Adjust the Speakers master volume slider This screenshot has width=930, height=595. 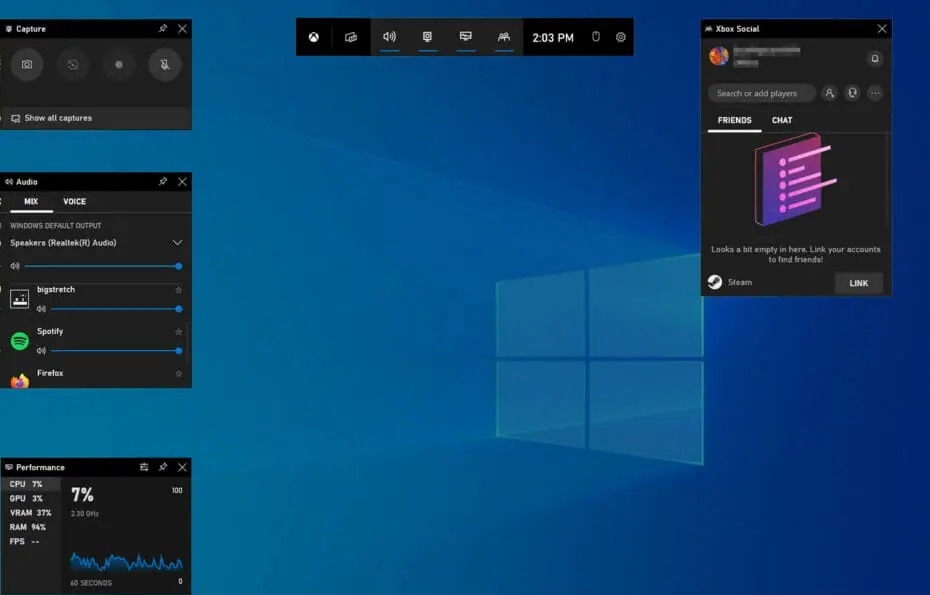103,266
